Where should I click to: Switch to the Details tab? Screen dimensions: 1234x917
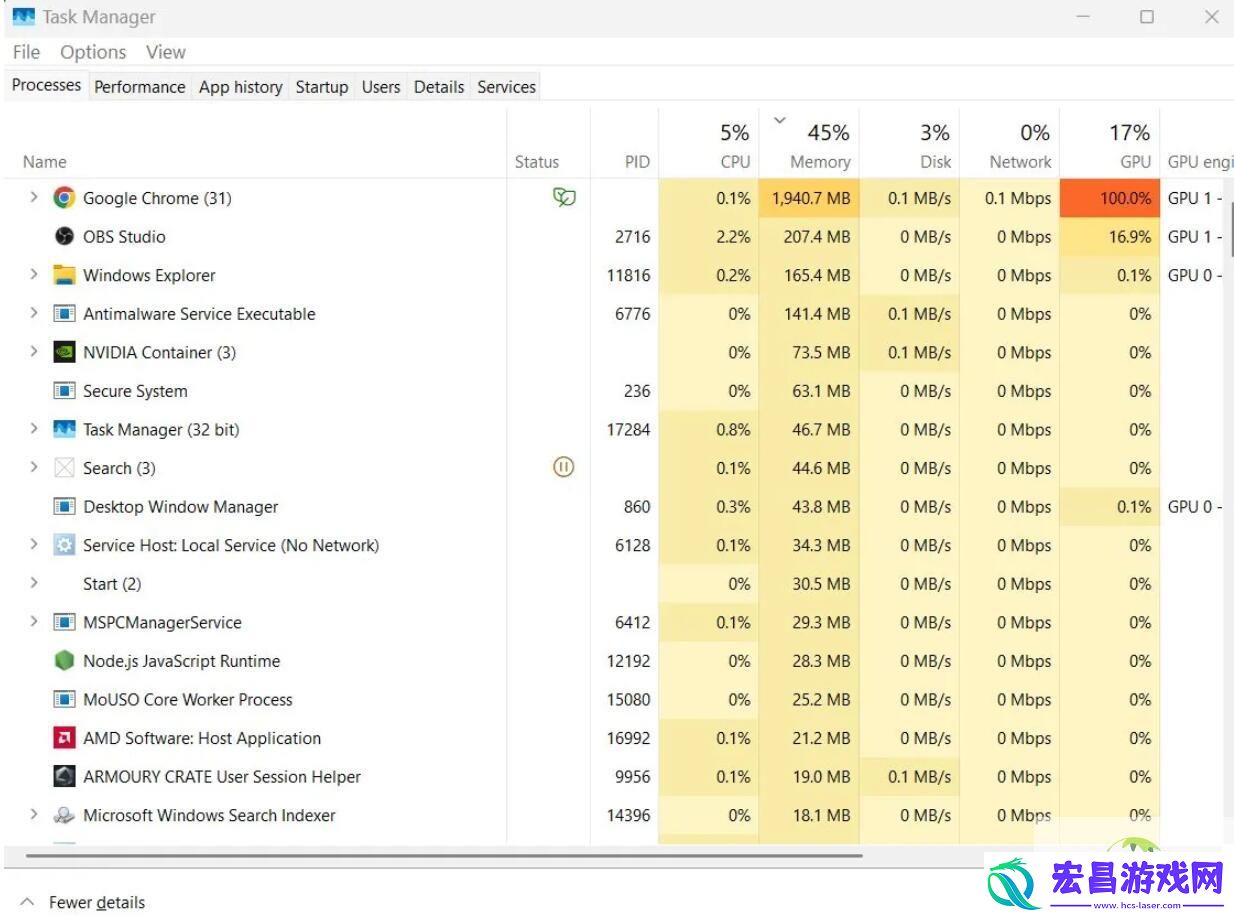(439, 87)
